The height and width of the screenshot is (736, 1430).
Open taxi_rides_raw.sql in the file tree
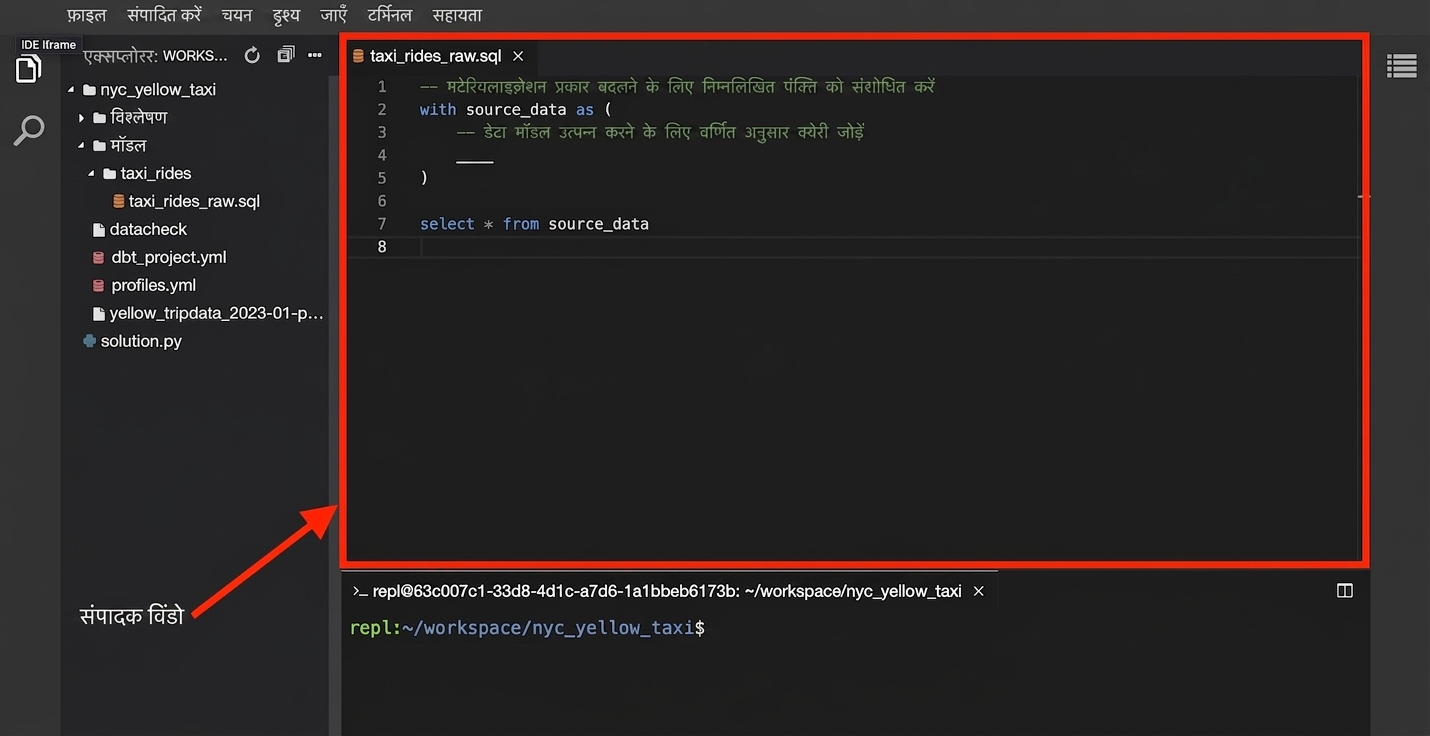point(194,201)
